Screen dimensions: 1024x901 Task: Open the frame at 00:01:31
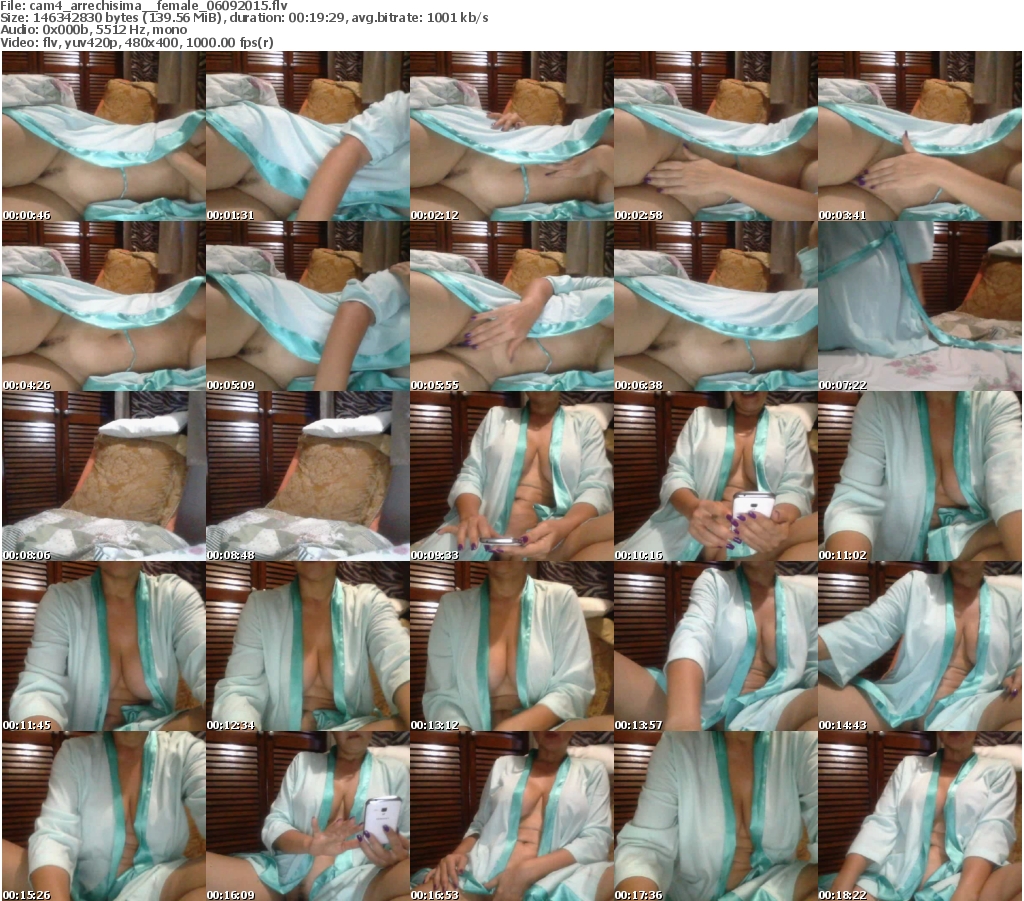[308, 136]
